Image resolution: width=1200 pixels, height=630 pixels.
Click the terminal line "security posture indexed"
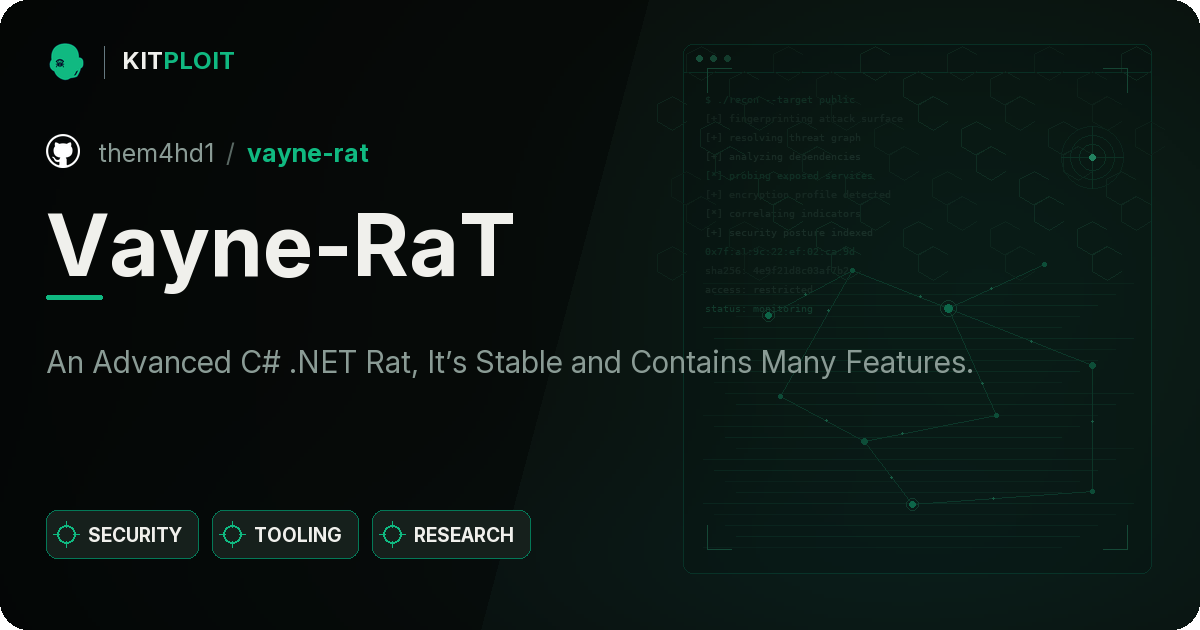788,233
